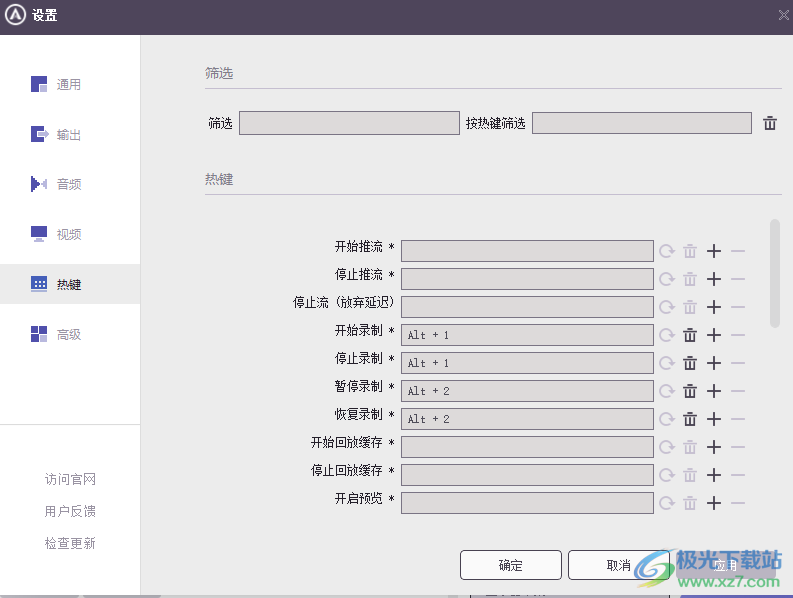Add another hotkey for 暂停录制
The height and width of the screenshot is (598, 793).
click(x=714, y=391)
